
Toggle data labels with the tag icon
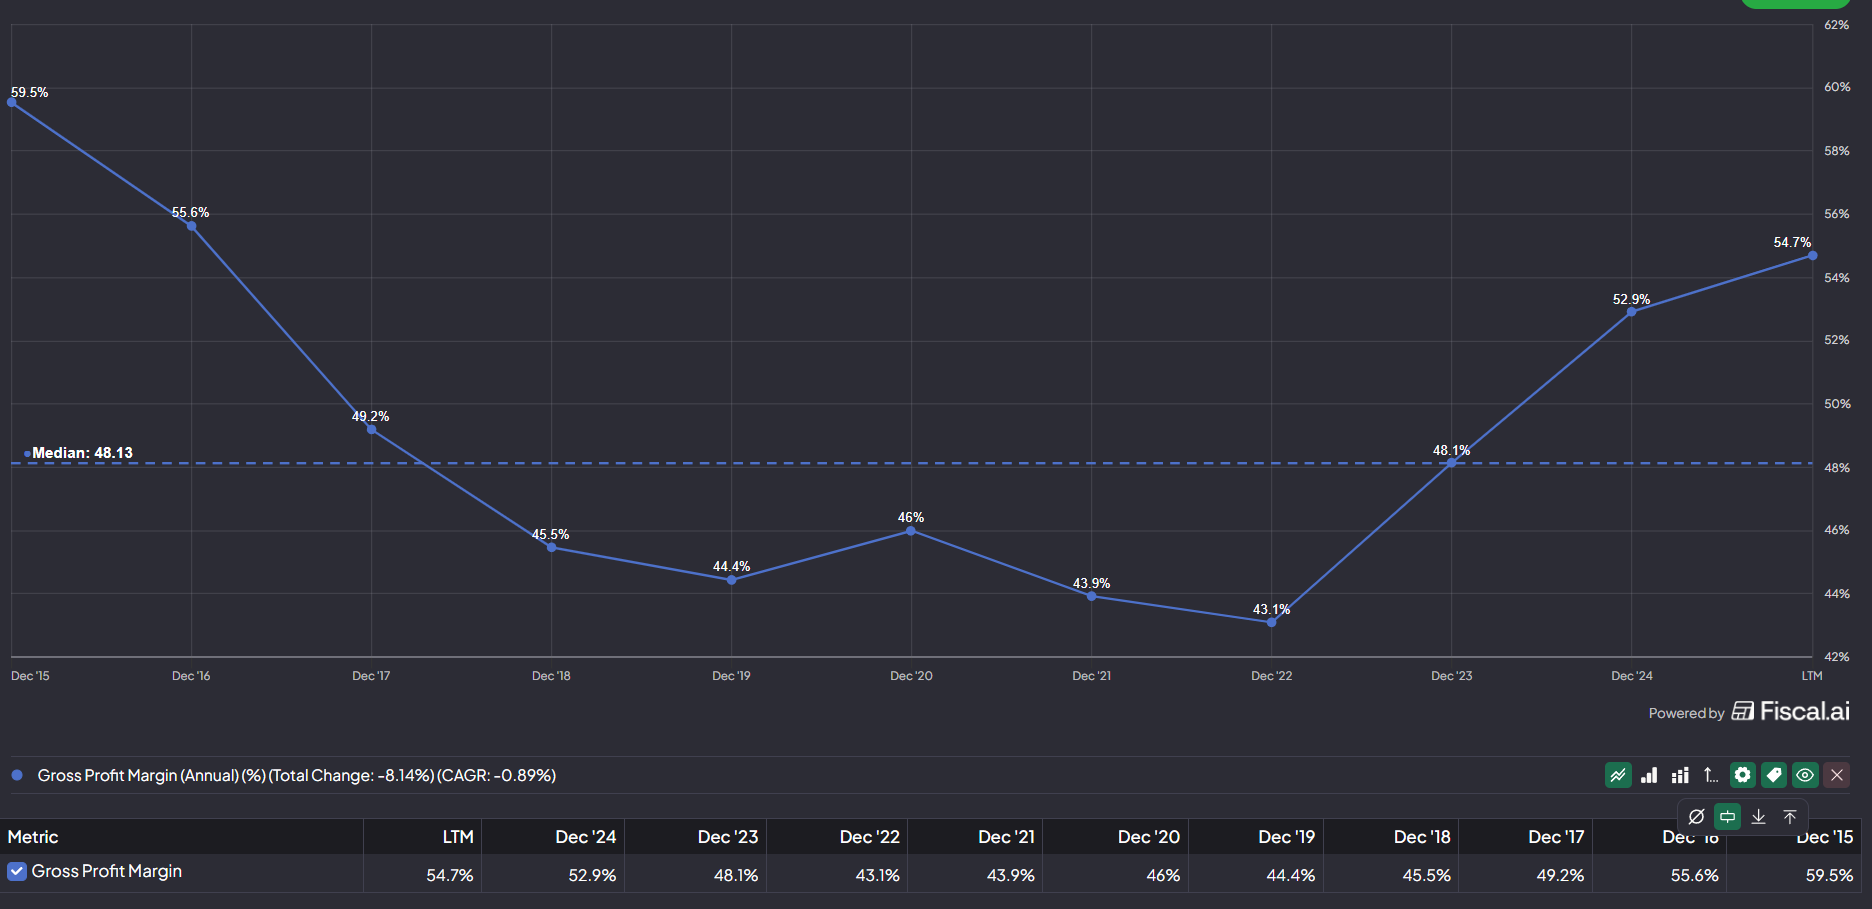click(x=1773, y=775)
